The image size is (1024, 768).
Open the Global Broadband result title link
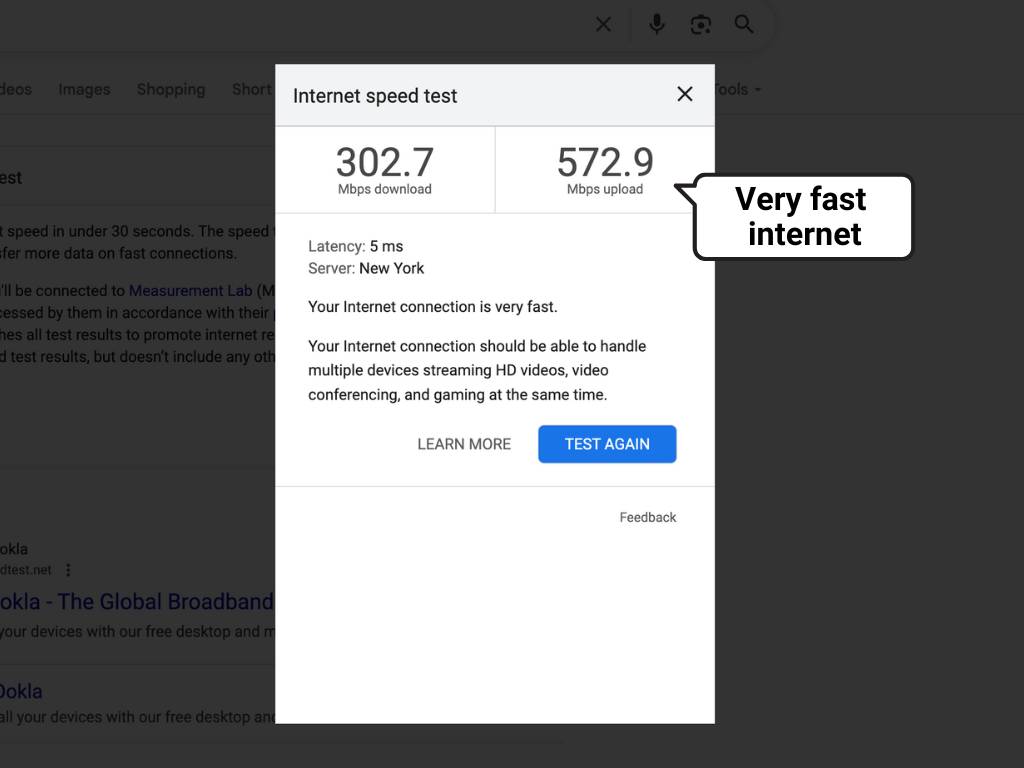click(x=136, y=601)
